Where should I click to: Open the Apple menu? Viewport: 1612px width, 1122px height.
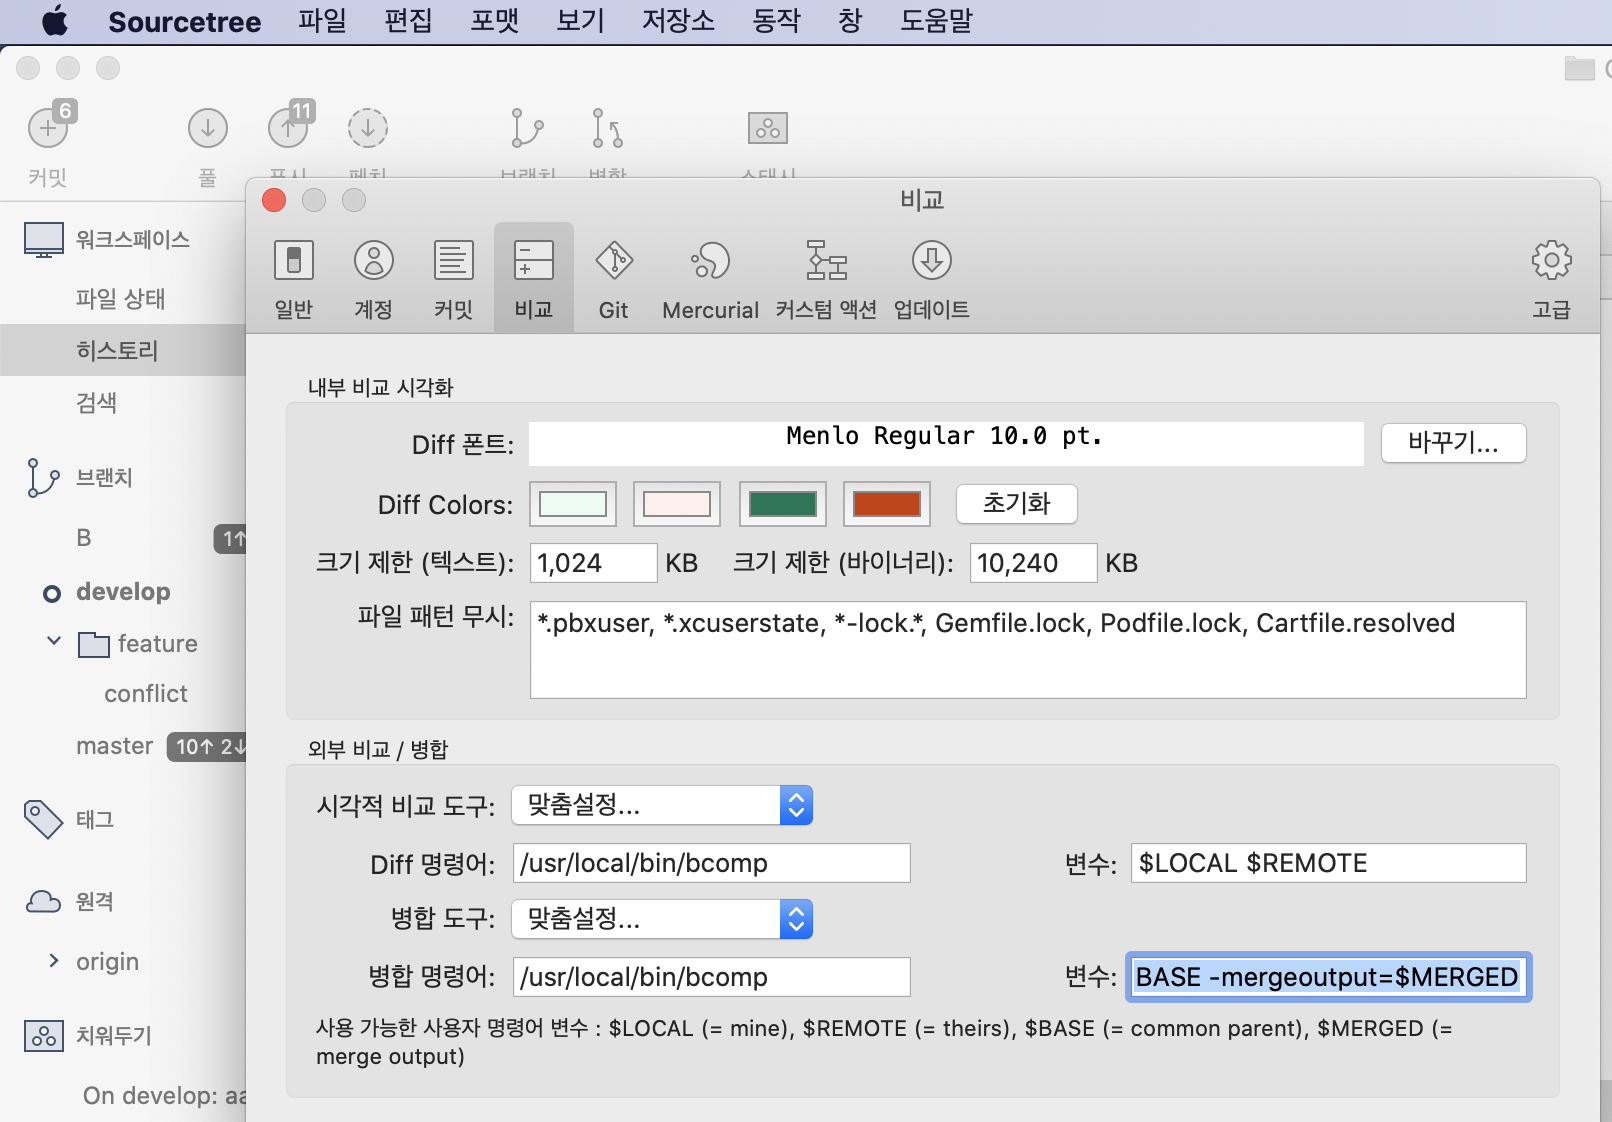pos(55,21)
